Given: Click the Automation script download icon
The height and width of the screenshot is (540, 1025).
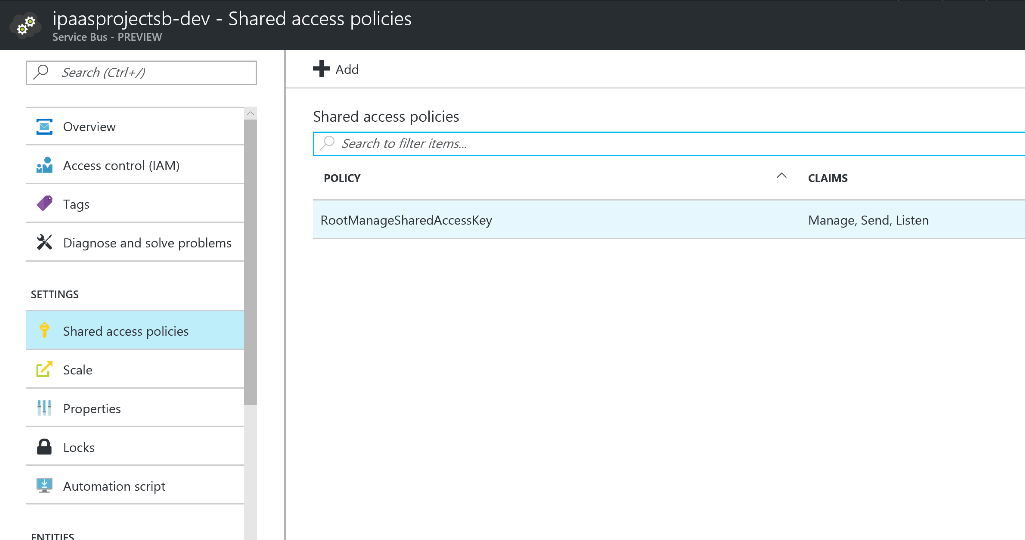Looking at the screenshot, I should coord(44,486).
